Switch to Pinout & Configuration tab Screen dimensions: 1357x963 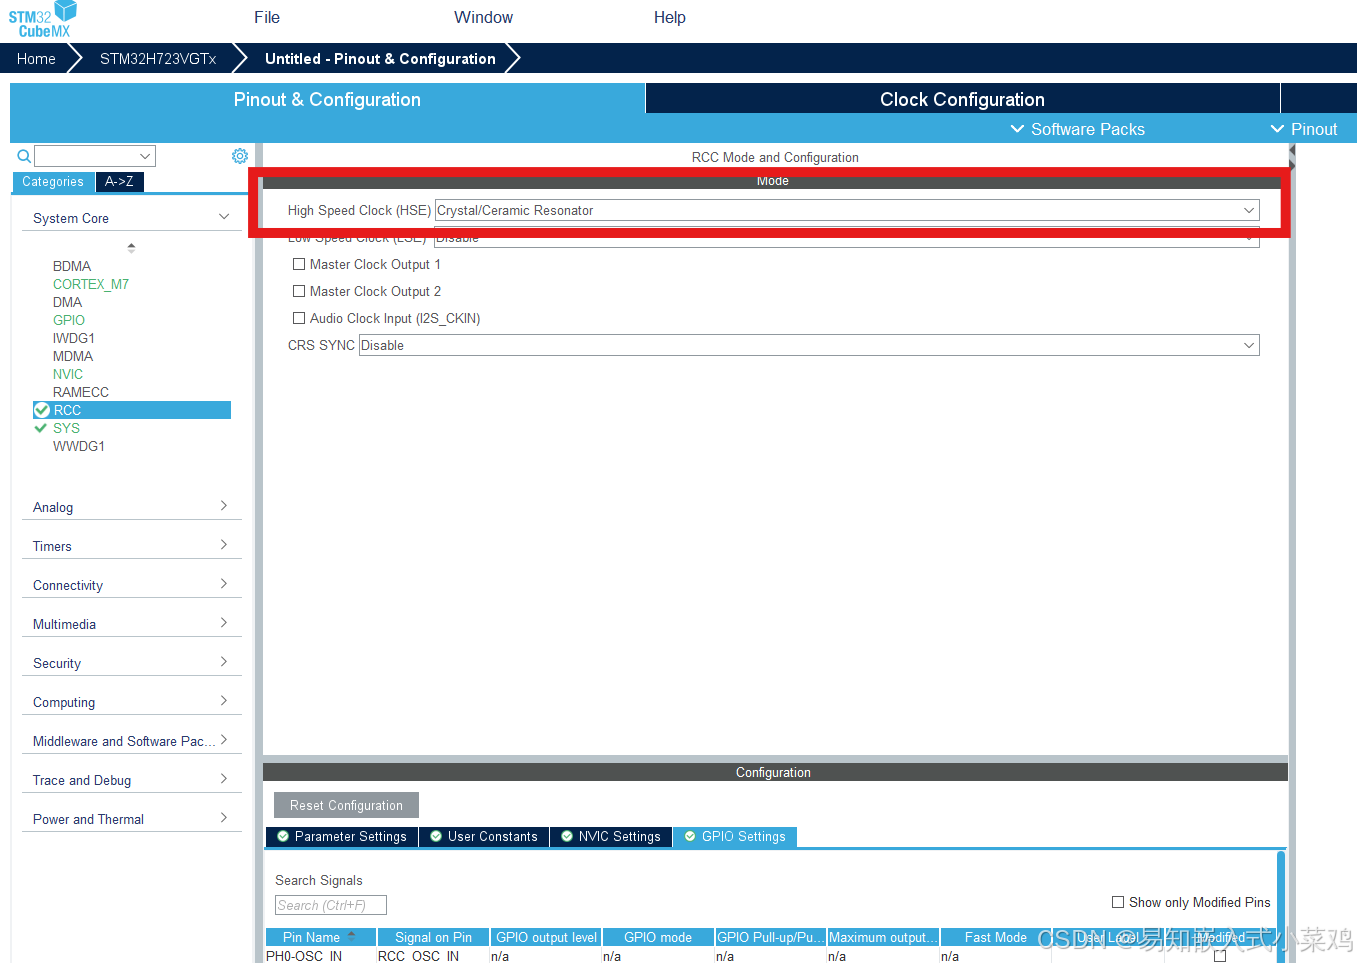pyautogui.click(x=327, y=99)
